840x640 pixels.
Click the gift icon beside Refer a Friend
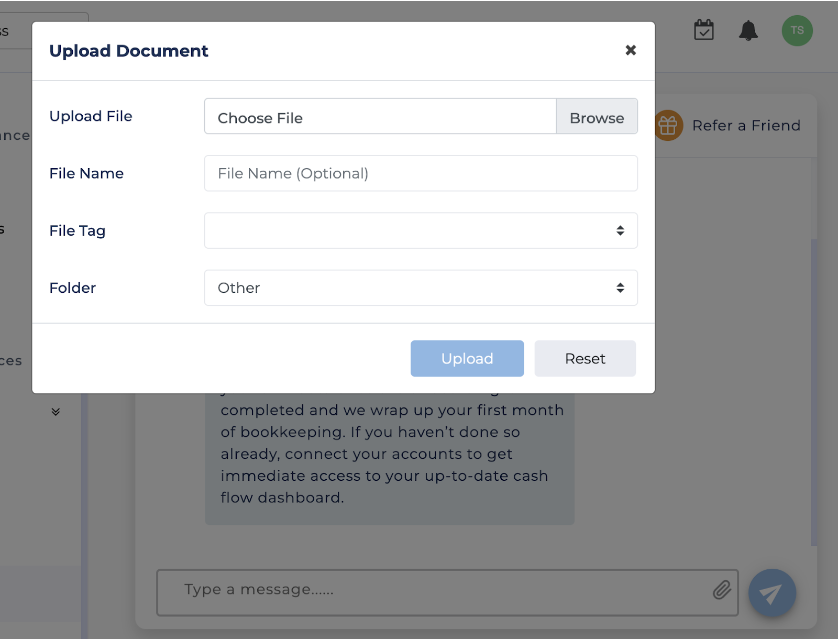pos(668,126)
